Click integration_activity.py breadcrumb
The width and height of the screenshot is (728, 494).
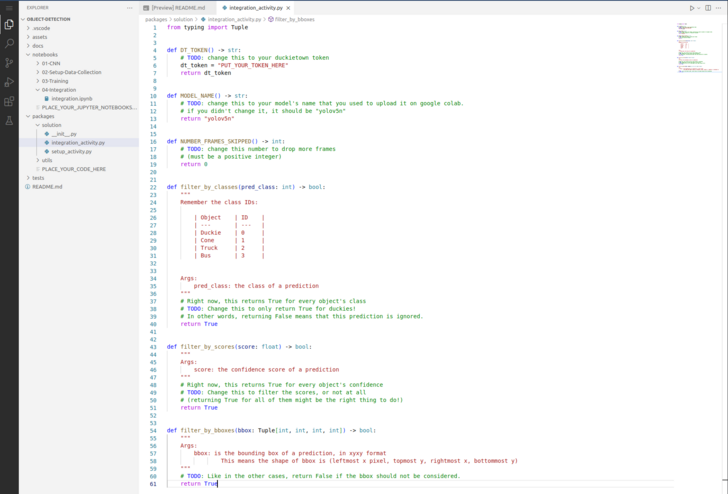point(234,20)
